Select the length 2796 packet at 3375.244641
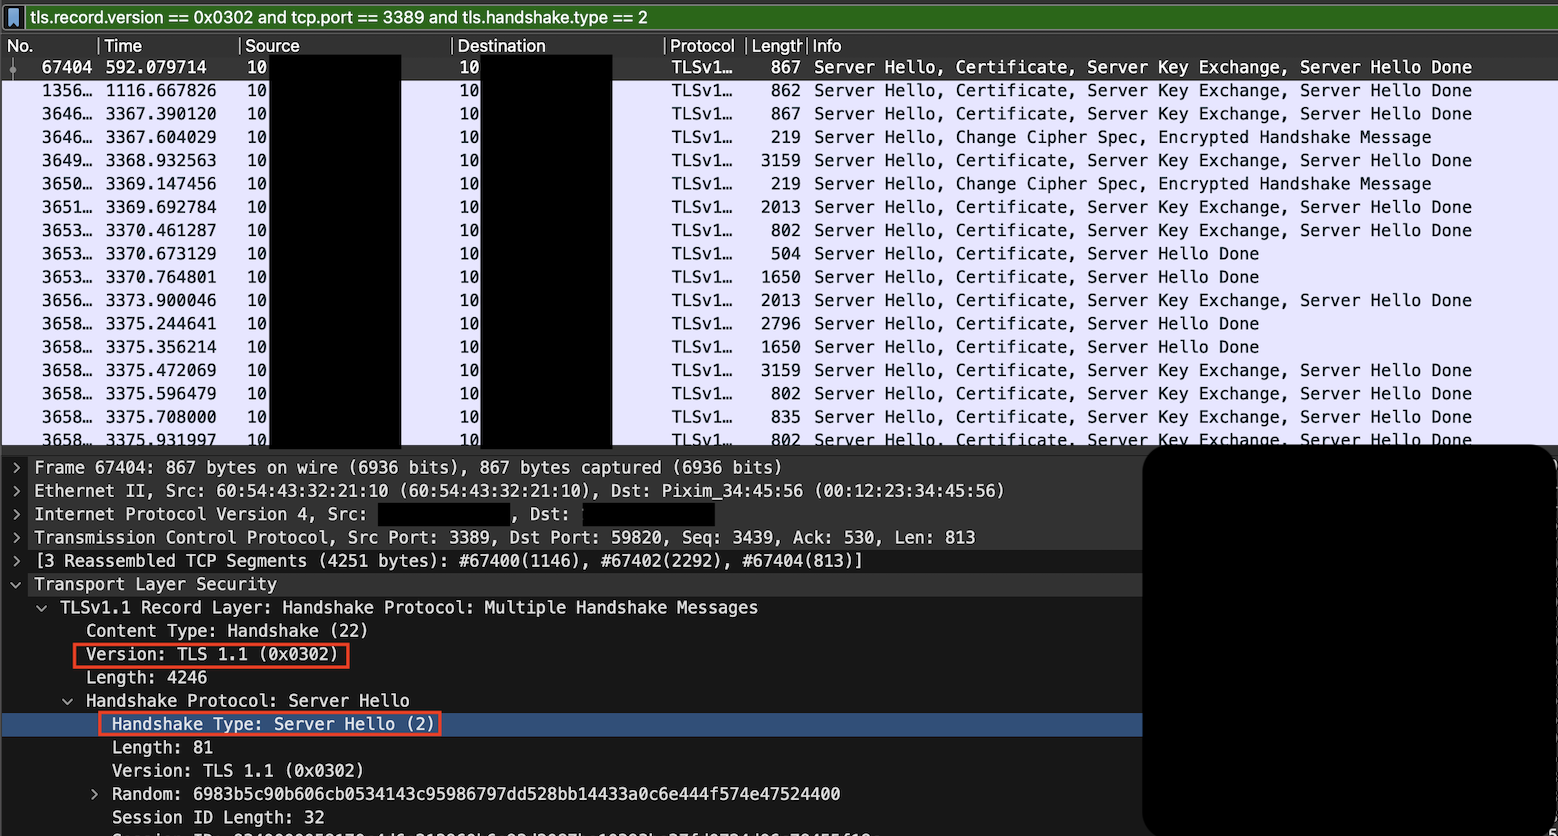Viewport: 1558px width, 836px height. pyautogui.click(x=779, y=324)
